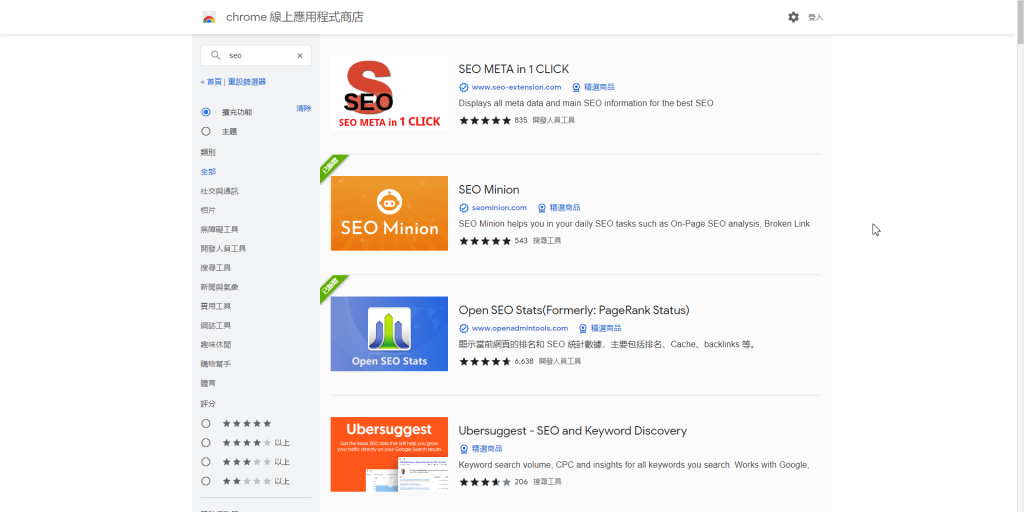Image resolution: width=1024 pixels, height=512 pixels.
Task: Open the Ubersuggest orange thumbnail
Action: tap(389, 455)
